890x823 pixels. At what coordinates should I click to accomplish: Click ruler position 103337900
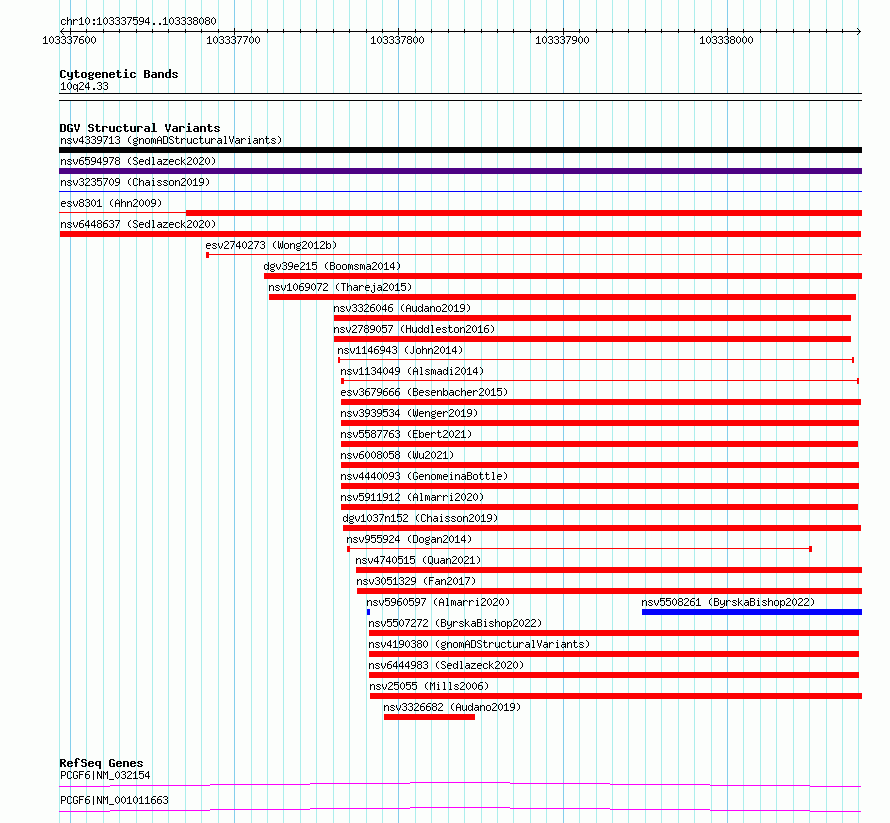point(562,40)
